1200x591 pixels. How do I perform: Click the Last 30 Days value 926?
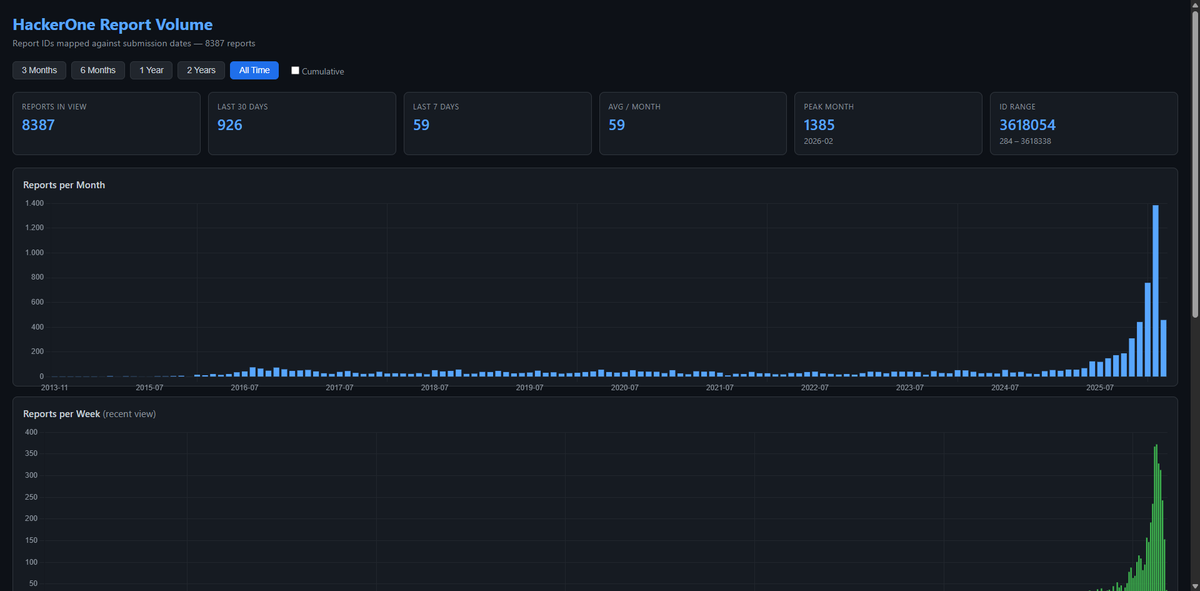click(230, 125)
